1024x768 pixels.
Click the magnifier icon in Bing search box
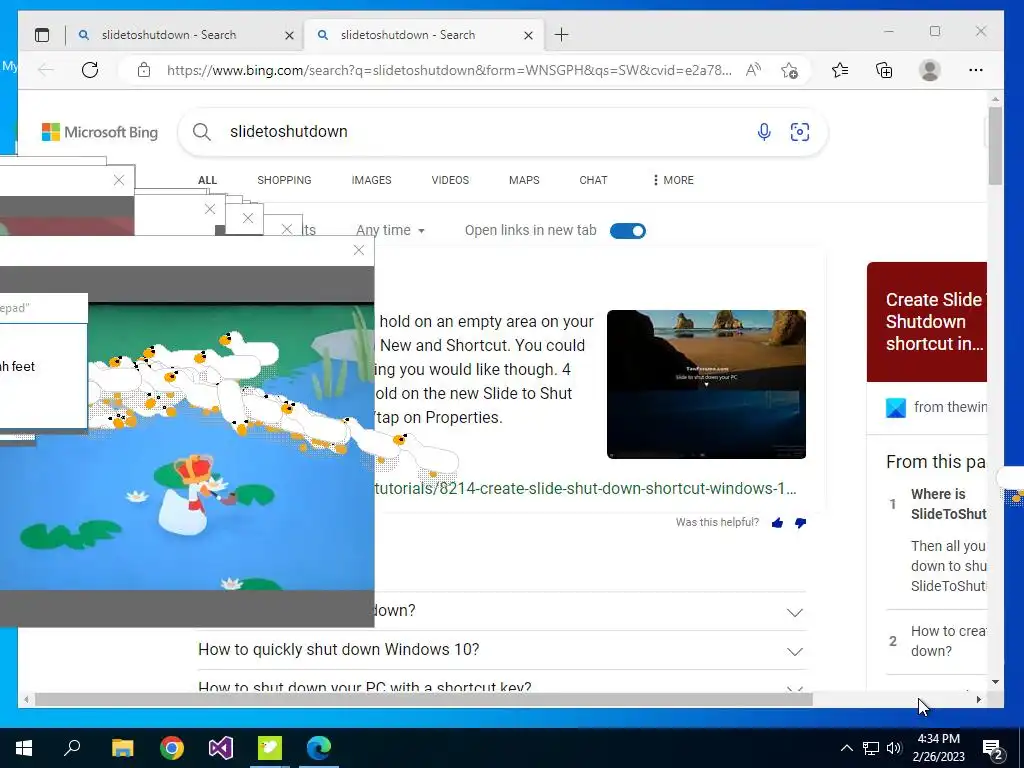point(202,132)
